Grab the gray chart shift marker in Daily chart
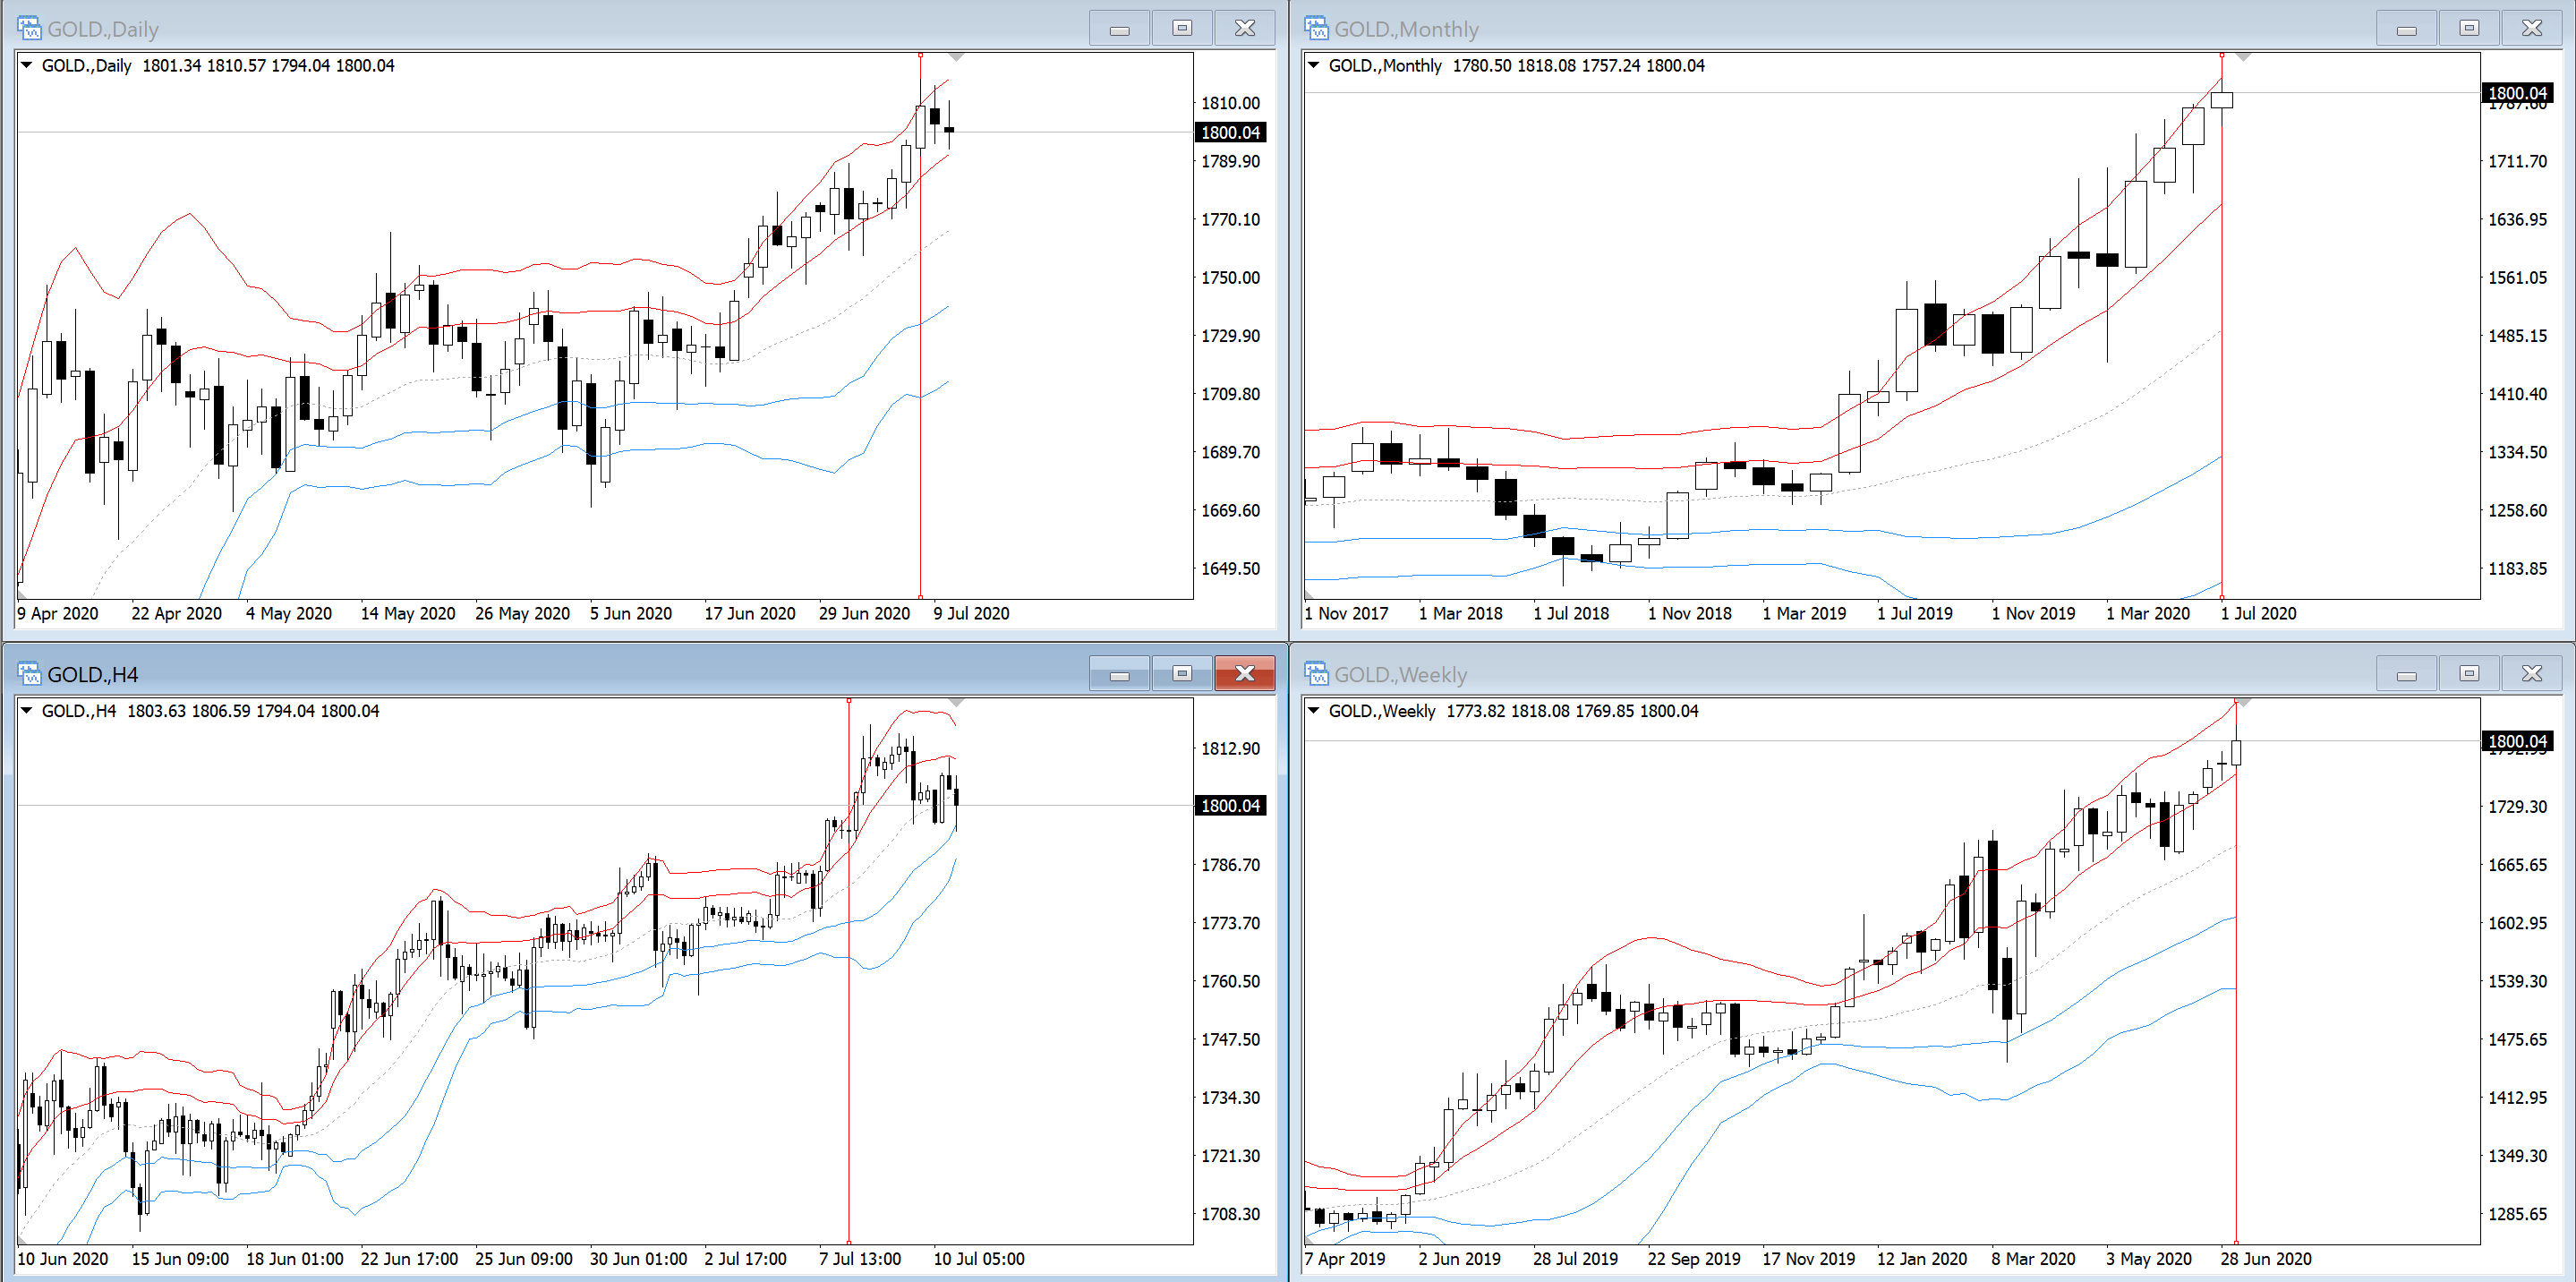This screenshot has height=1282, width=2576. (x=956, y=57)
